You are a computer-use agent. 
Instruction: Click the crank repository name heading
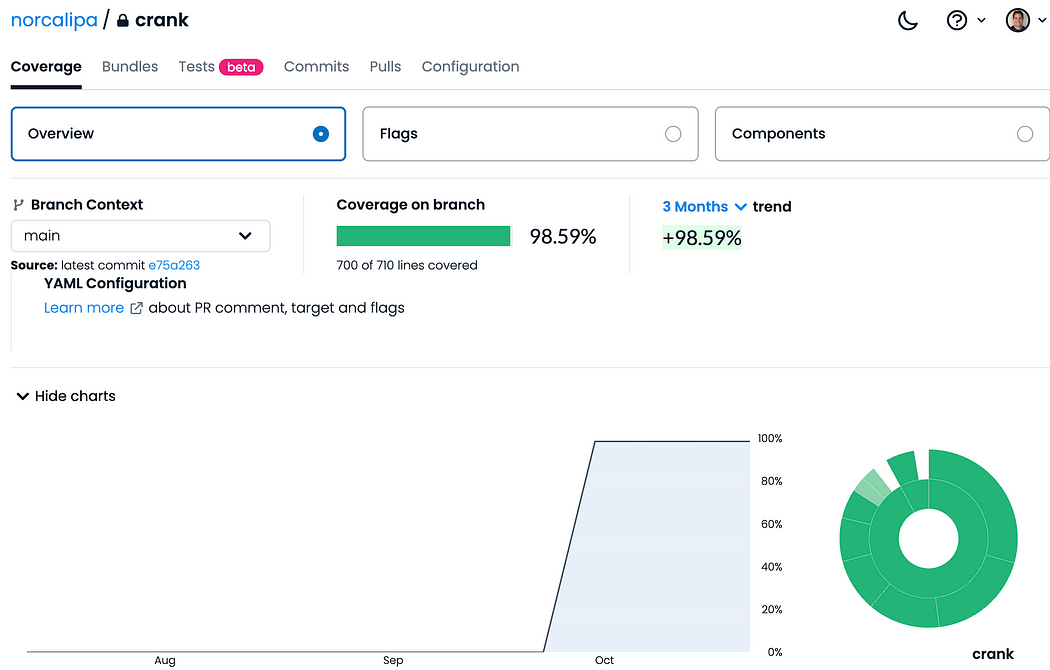[162, 20]
